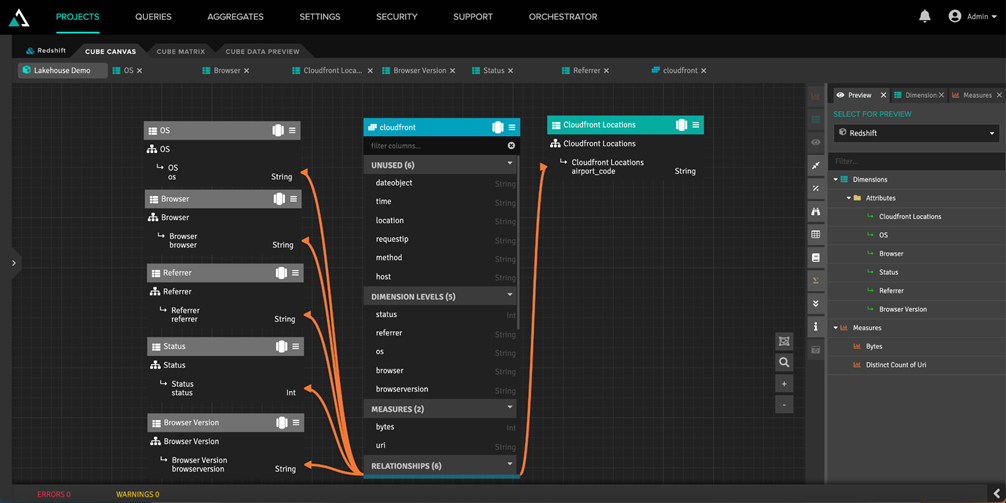Open the Support menu
Image resolution: width=1006 pixels, height=503 pixels.
(x=473, y=17)
